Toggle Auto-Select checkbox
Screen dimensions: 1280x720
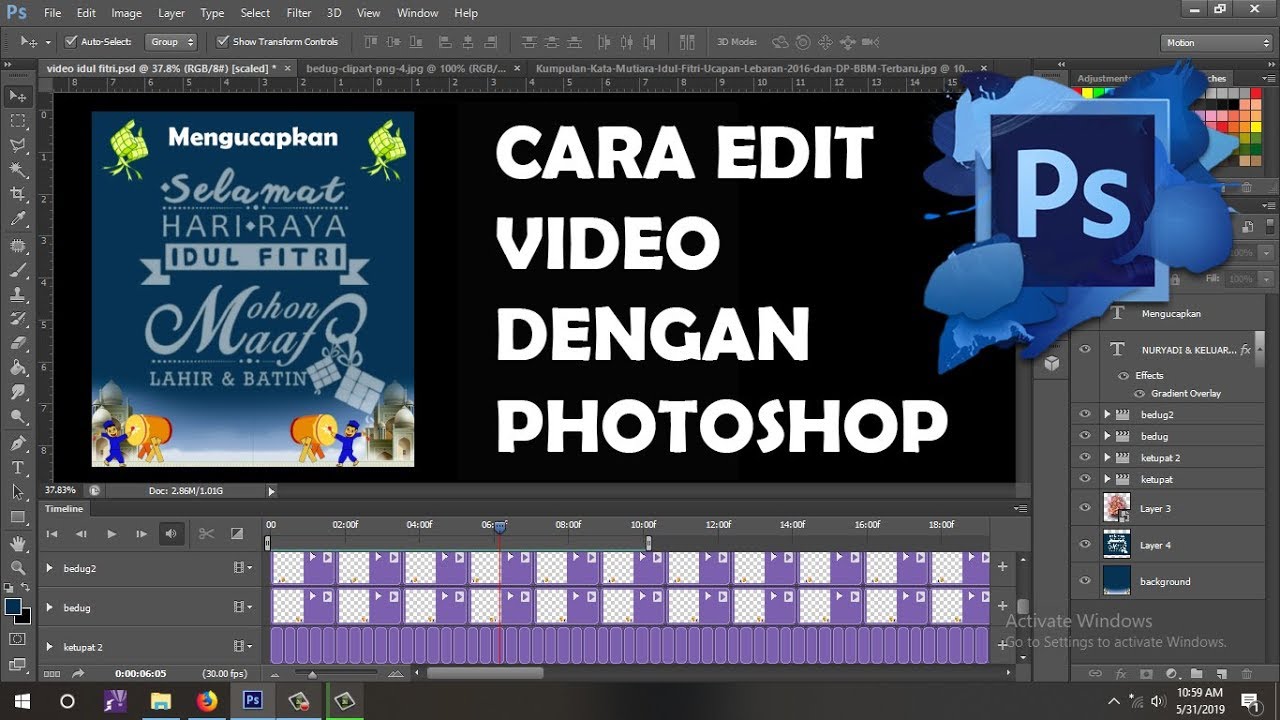[x=71, y=42]
